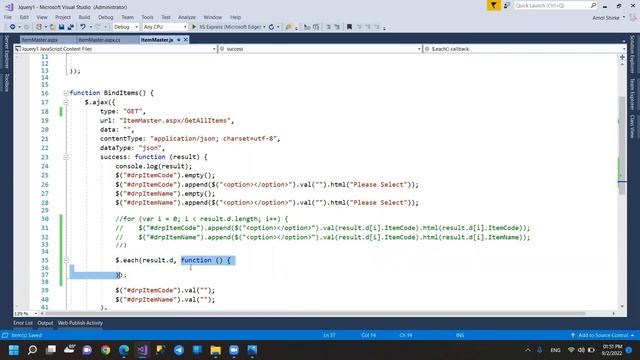The height and width of the screenshot is (360, 640).
Task: Start debugging with IIS Express play button
Action: [x=194, y=27]
